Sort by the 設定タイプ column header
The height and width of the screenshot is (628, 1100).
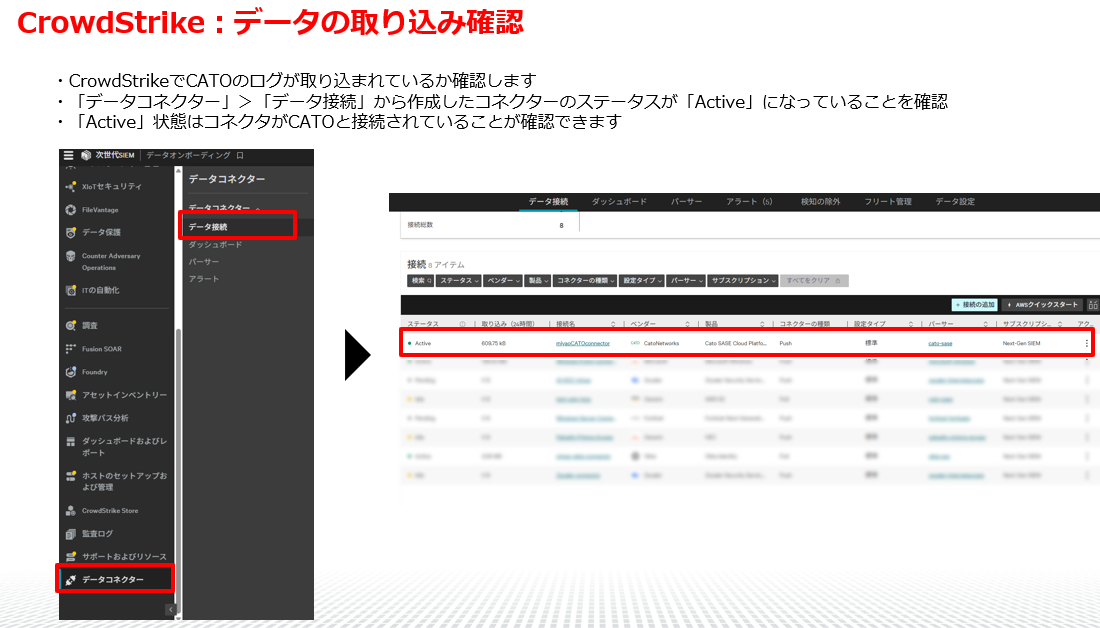[870, 324]
